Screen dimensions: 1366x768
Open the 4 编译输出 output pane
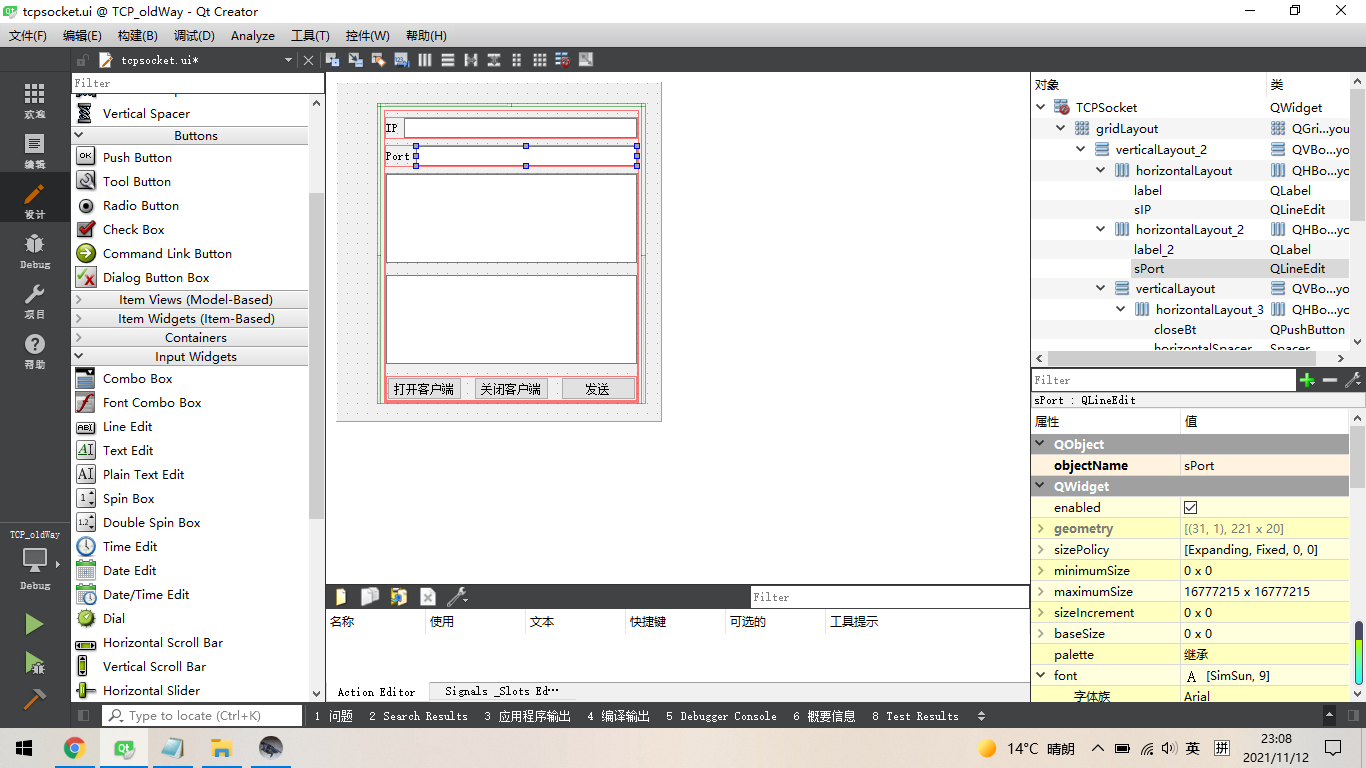618,716
